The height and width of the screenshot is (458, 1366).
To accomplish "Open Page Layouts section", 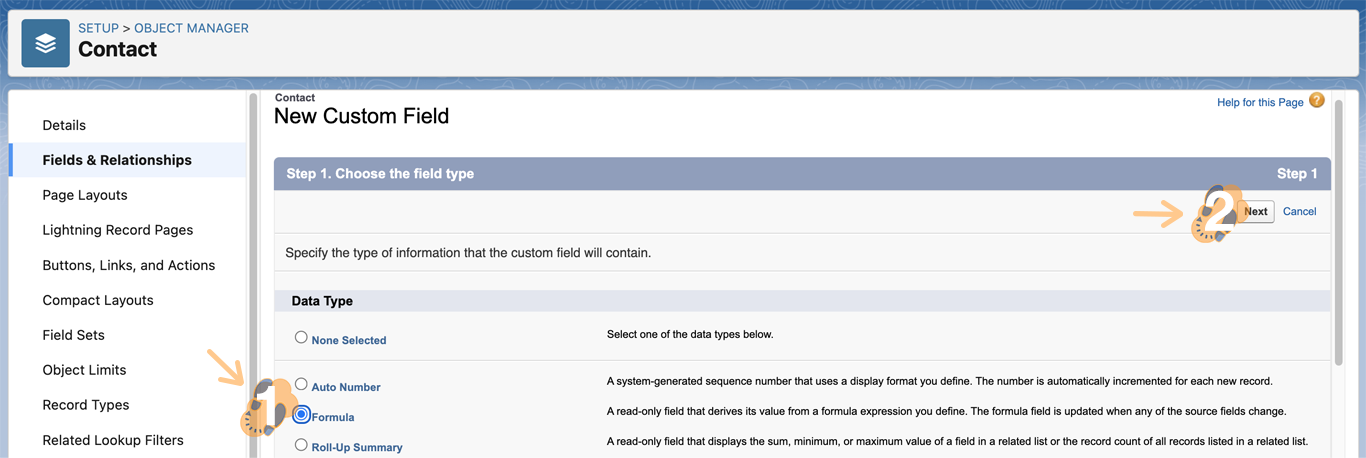I will click(x=85, y=195).
